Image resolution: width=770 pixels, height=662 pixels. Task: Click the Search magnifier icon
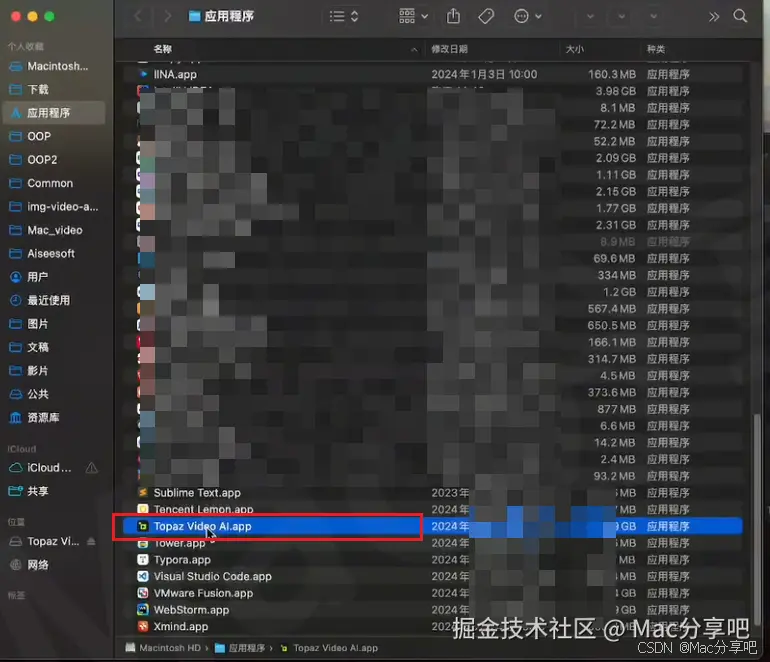click(x=740, y=16)
